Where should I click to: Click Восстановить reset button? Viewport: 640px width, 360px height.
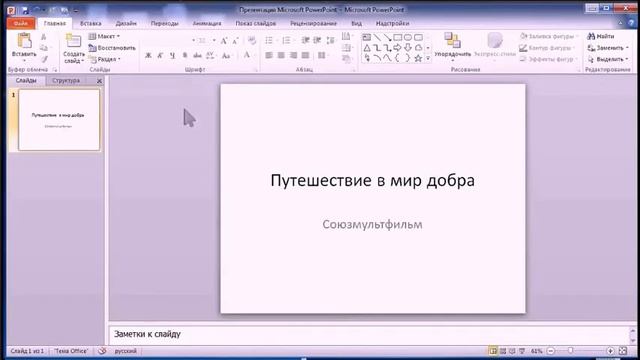[x=112, y=48]
